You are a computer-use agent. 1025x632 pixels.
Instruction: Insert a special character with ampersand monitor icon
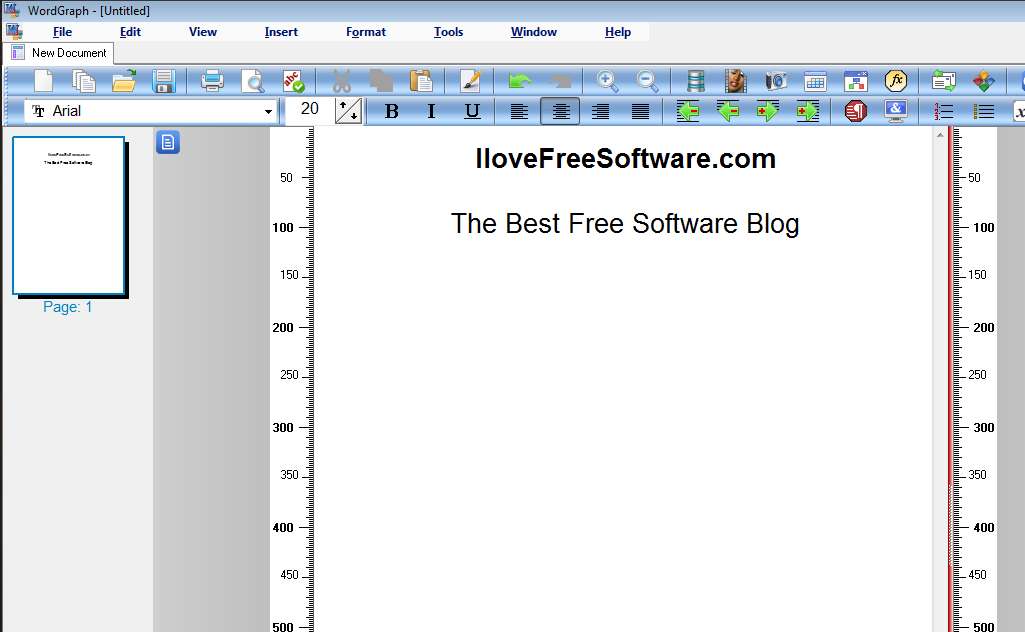click(x=896, y=111)
